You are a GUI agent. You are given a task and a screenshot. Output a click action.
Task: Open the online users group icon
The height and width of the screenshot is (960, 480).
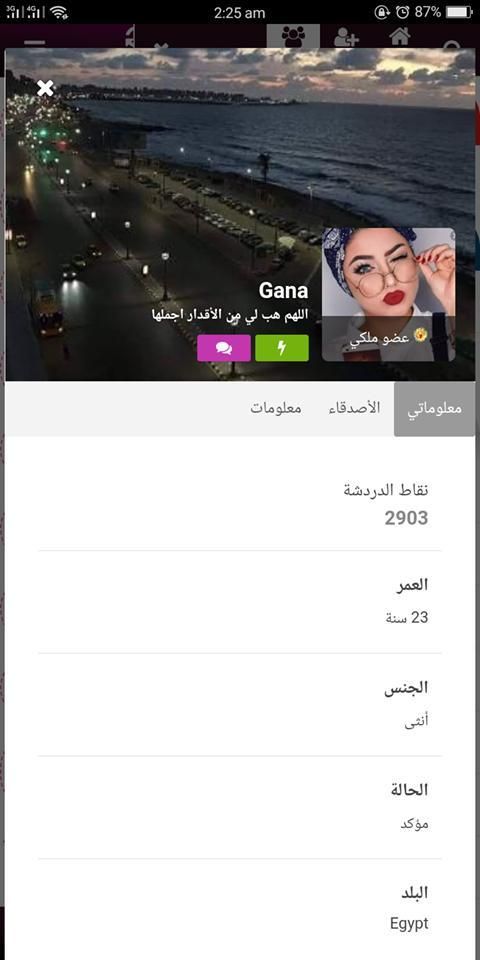click(293, 36)
